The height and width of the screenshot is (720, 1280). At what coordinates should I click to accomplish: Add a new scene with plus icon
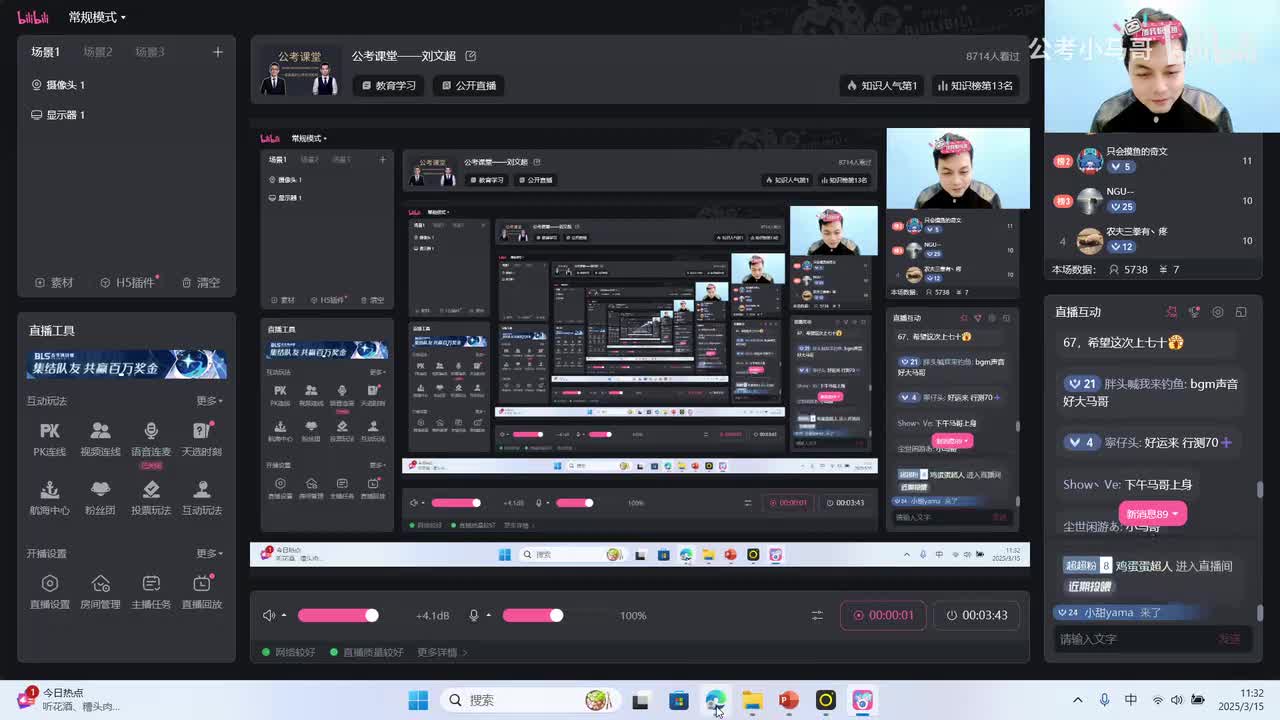pyautogui.click(x=218, y=52)
